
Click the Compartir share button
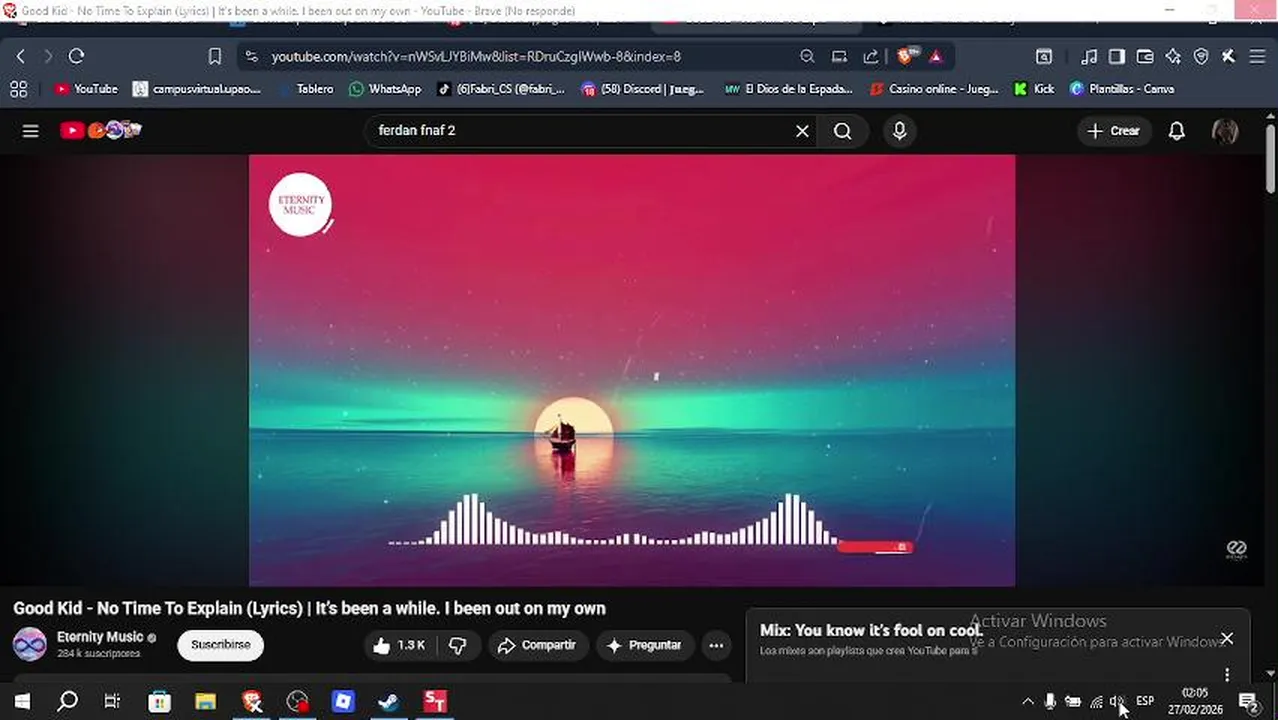[x=537, y=645]
